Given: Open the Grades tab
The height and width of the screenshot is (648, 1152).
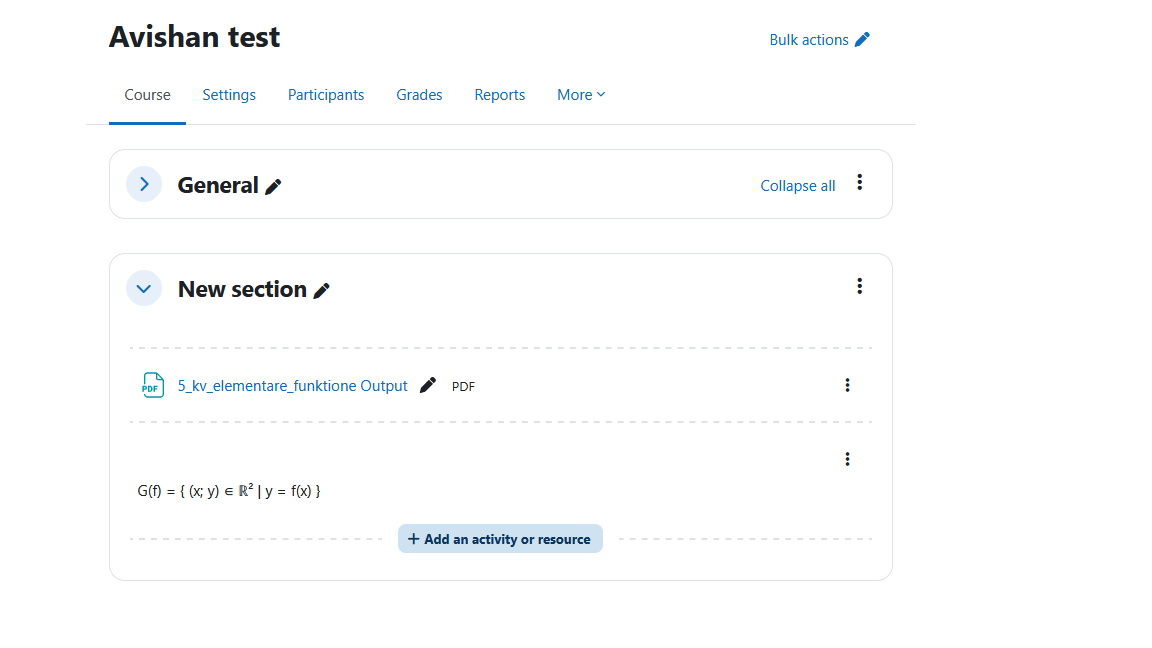Looking at the screenshot, I should pyautogui.click(x=419, y=95).
